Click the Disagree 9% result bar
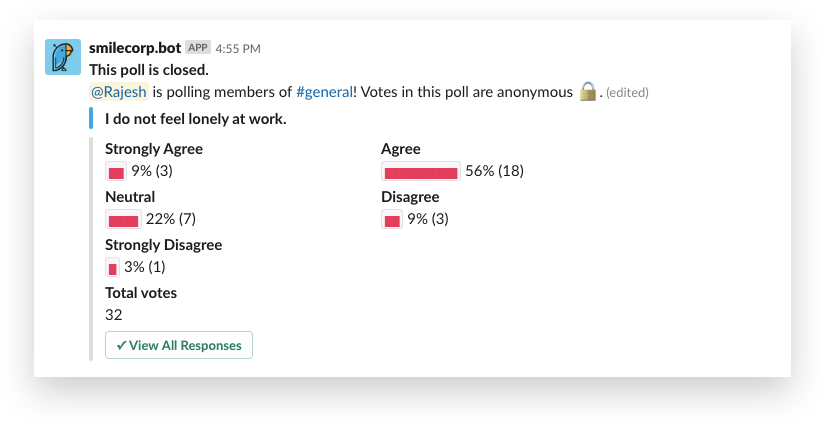 (392, 220)
